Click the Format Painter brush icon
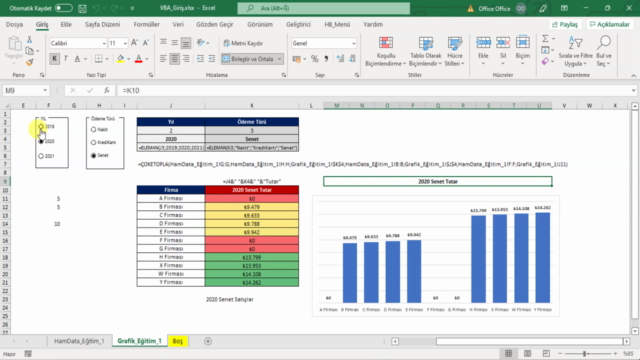 (29, 62)
